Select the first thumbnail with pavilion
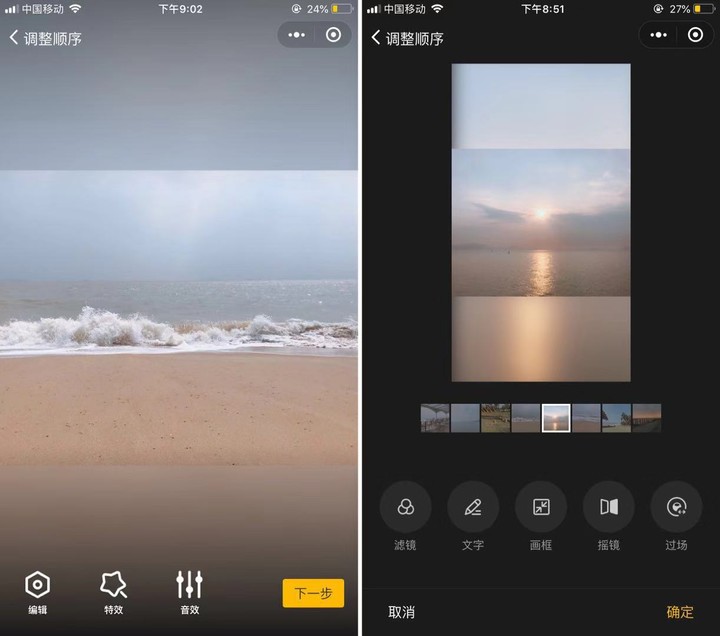Image resolution: width=720 pixels, height=636 pixels. pyautogui.click(x=435, y=418)
